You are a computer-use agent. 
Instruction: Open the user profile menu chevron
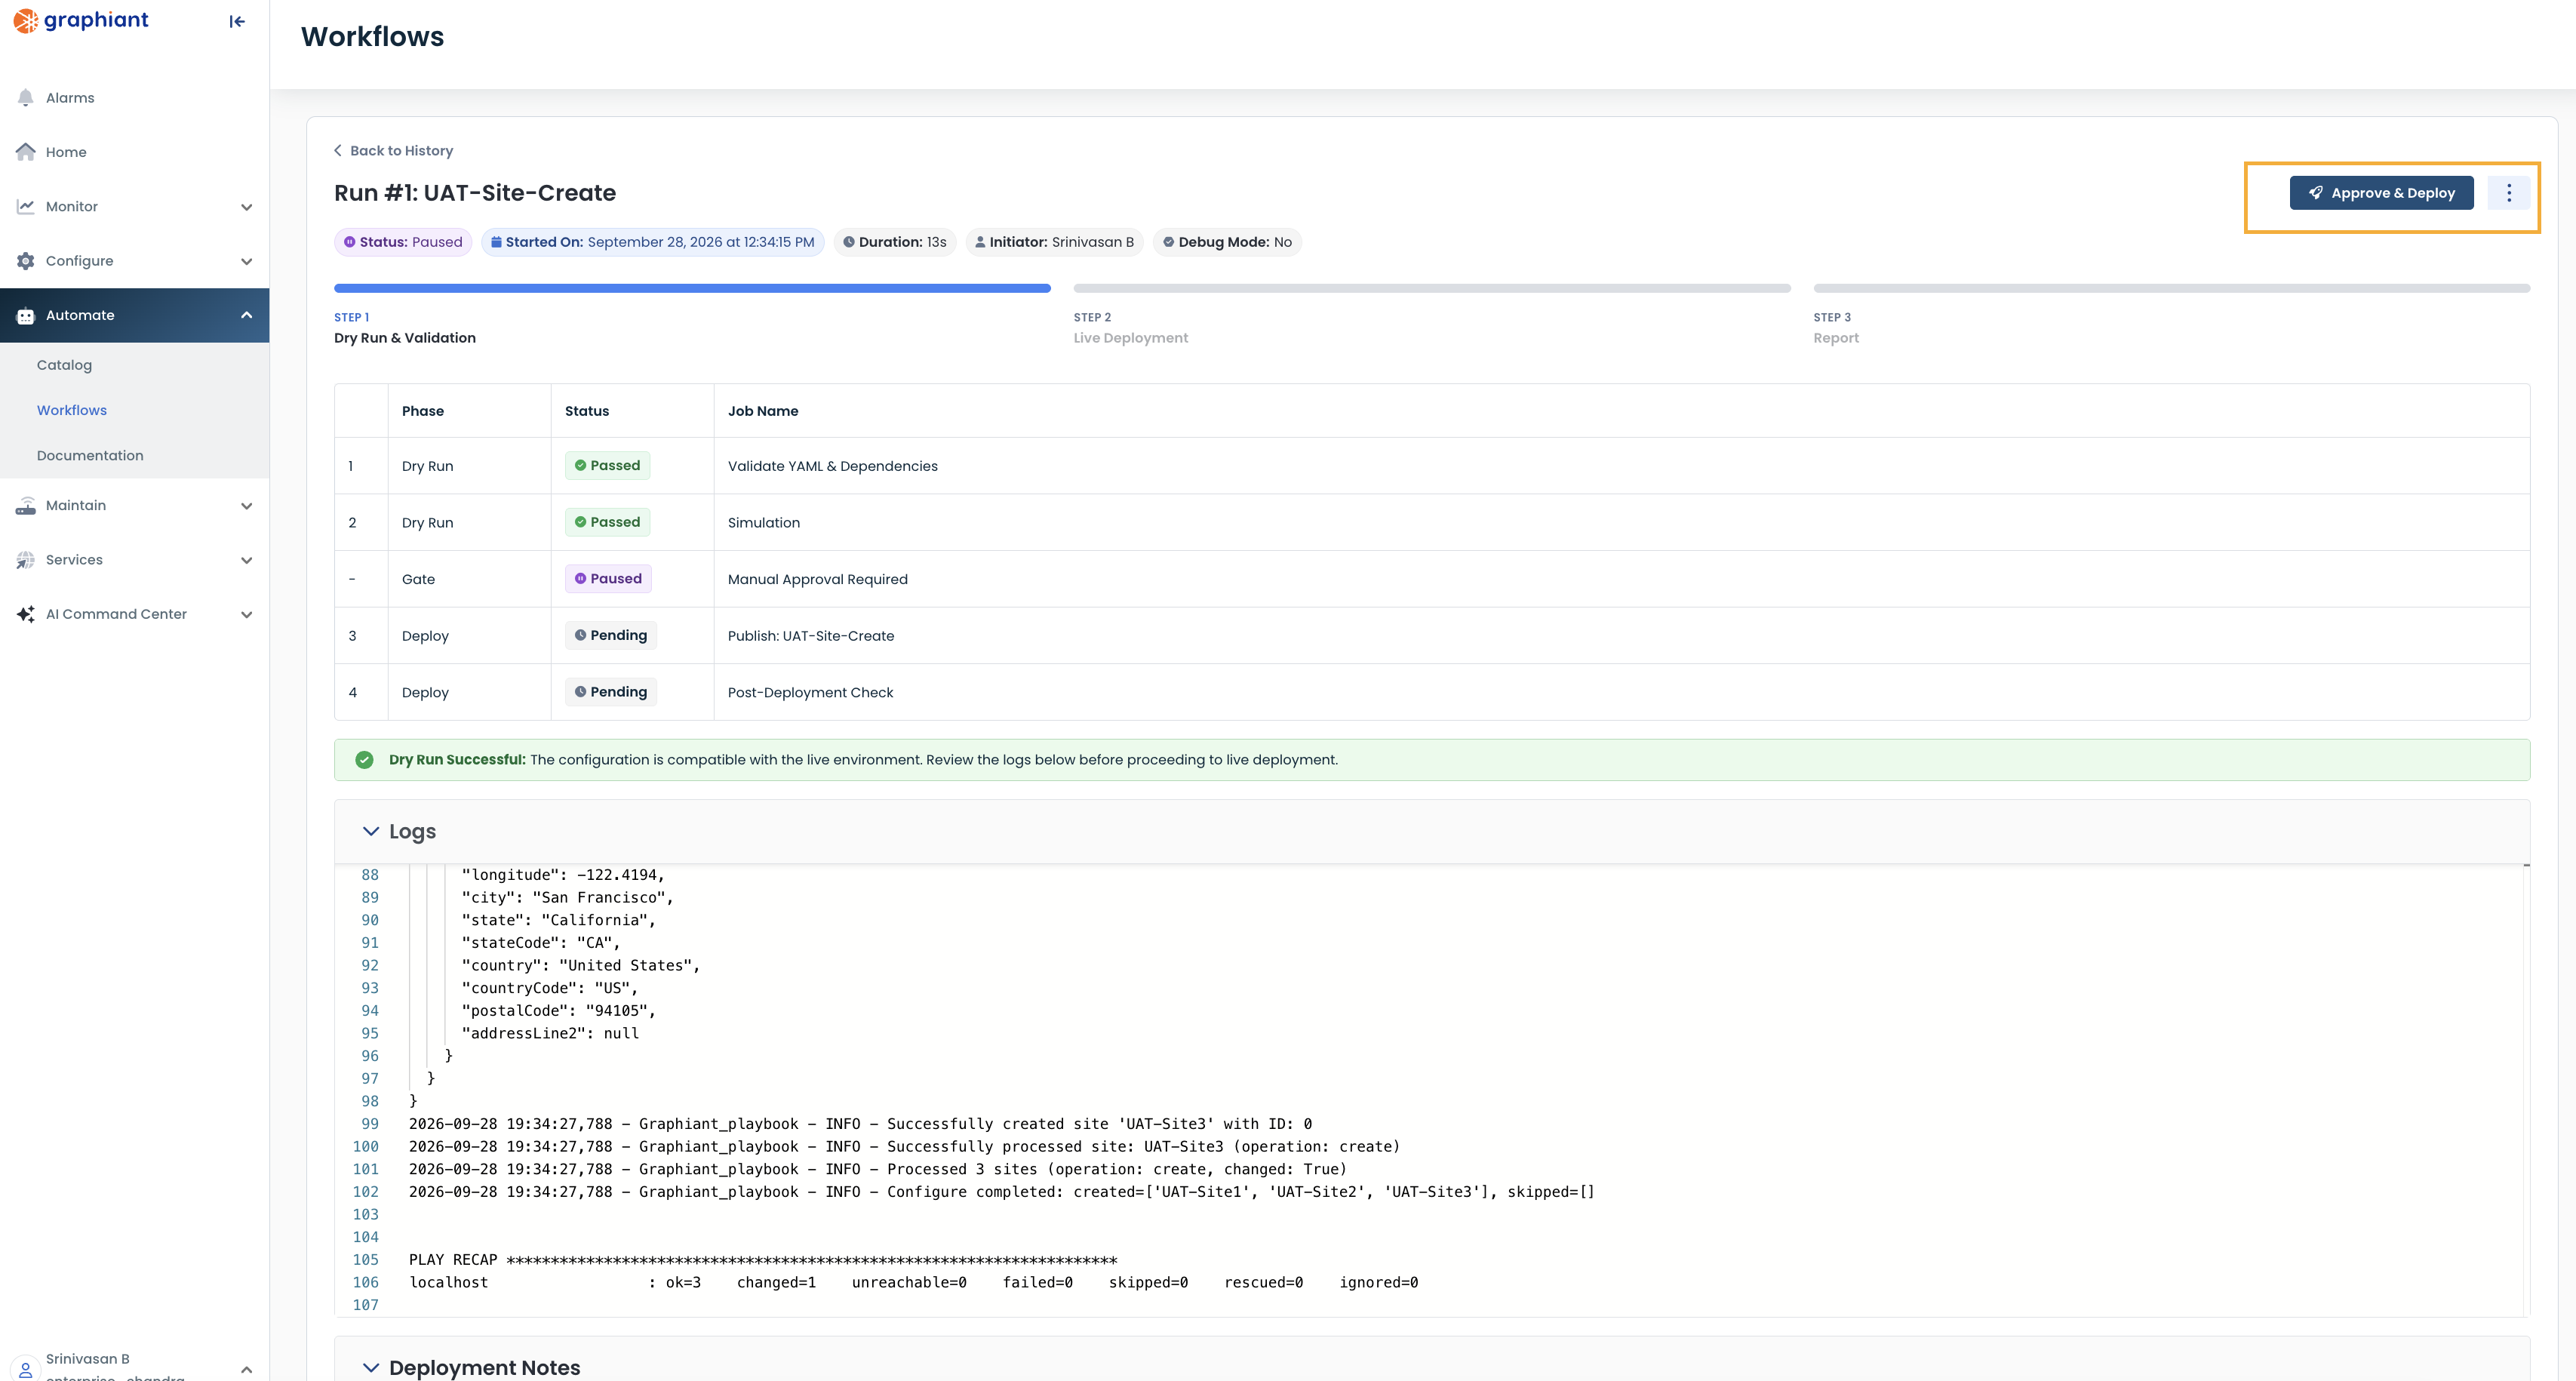pos(246,1369)
